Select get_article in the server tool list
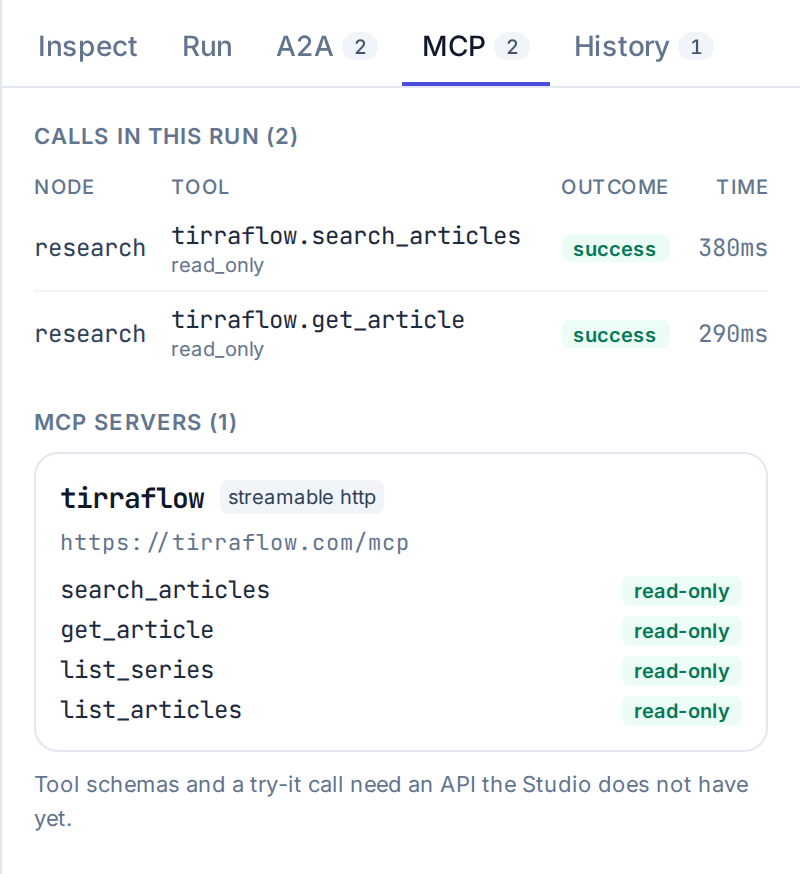800x874 pixels. point(137,630)
